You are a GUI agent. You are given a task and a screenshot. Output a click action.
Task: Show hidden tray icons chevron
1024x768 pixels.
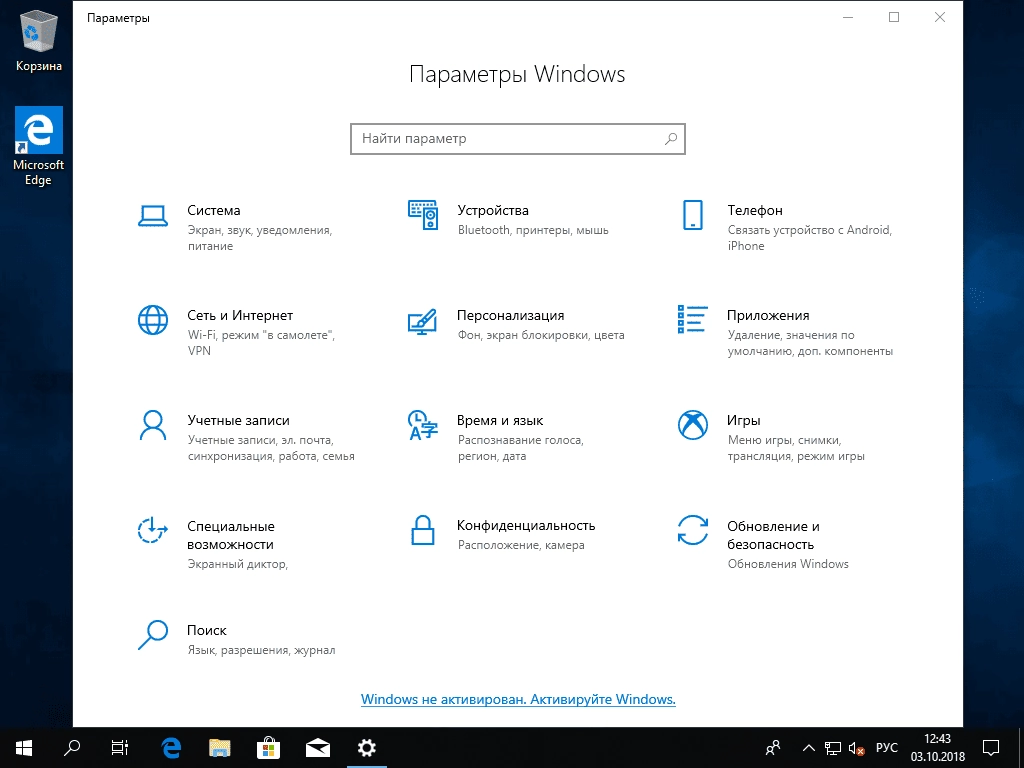(808, 748)
